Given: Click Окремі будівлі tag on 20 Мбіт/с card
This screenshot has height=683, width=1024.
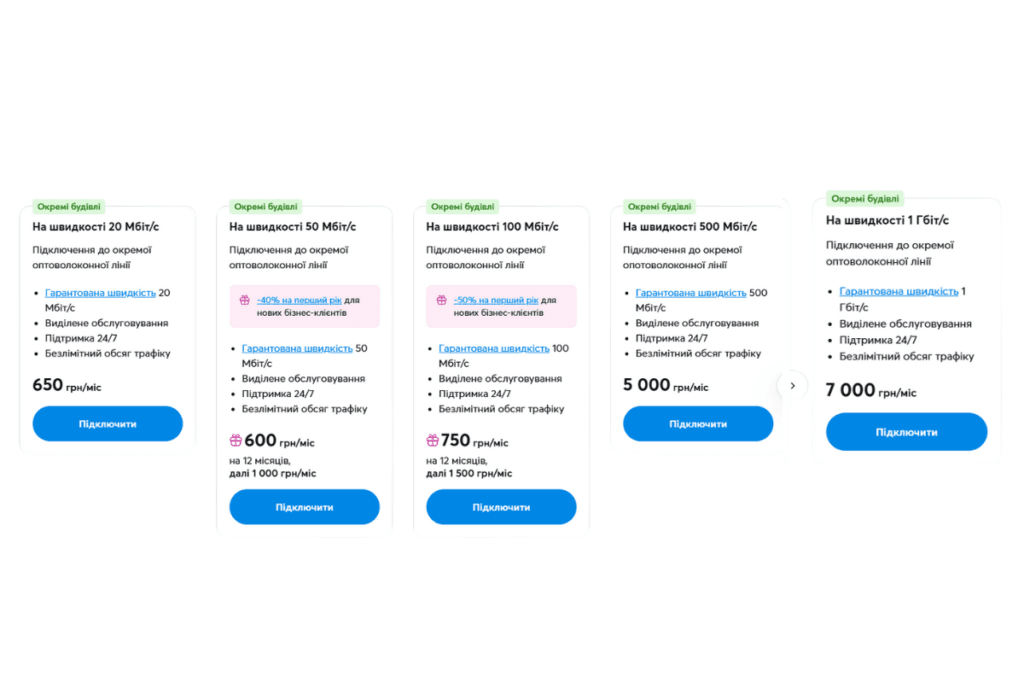Looking at the screenshot, I should [69, 206].
